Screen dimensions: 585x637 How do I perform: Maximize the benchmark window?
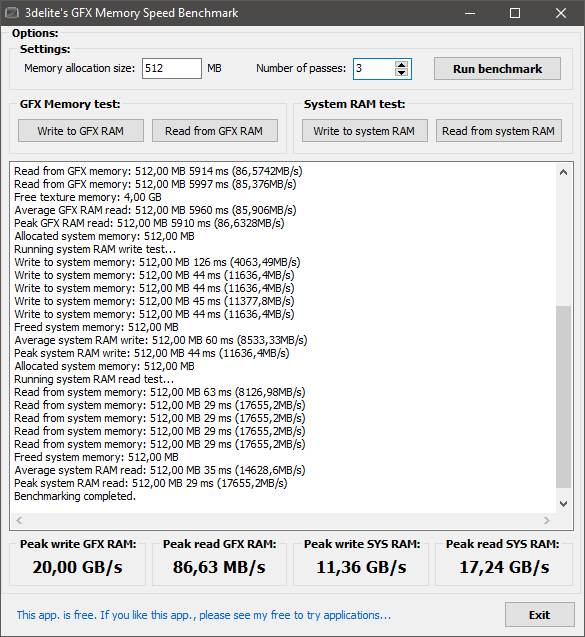coord(515,13)
